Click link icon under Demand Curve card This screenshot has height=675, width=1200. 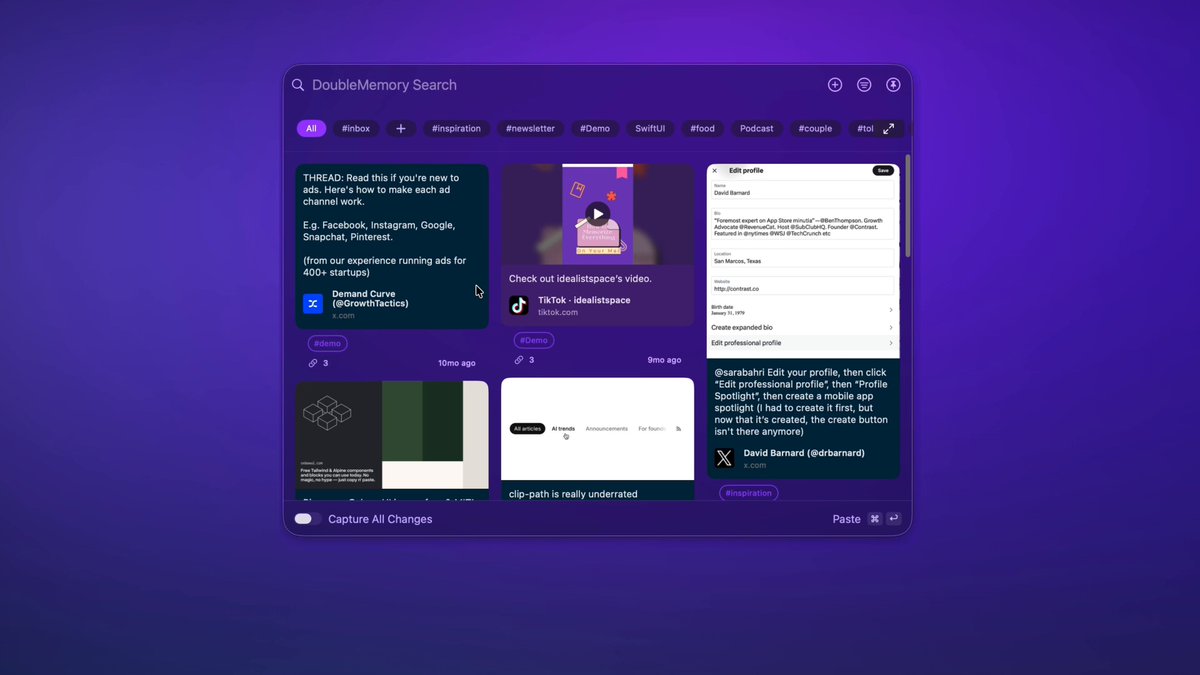tap(313, 363)
